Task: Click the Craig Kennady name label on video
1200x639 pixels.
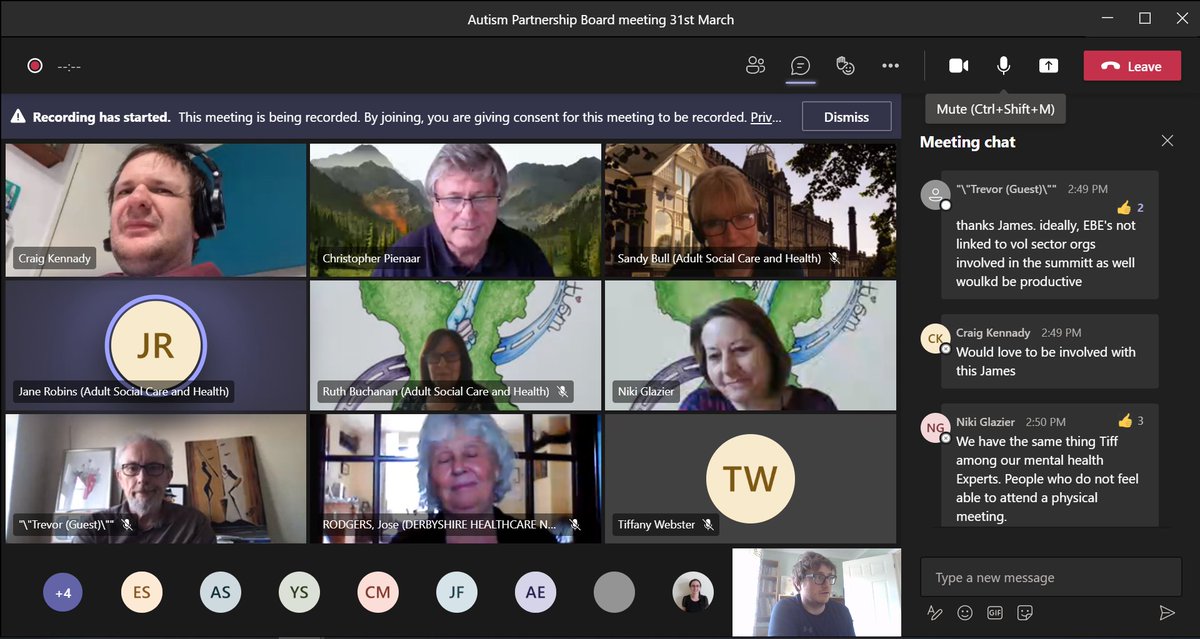Action: click(55, 258)
